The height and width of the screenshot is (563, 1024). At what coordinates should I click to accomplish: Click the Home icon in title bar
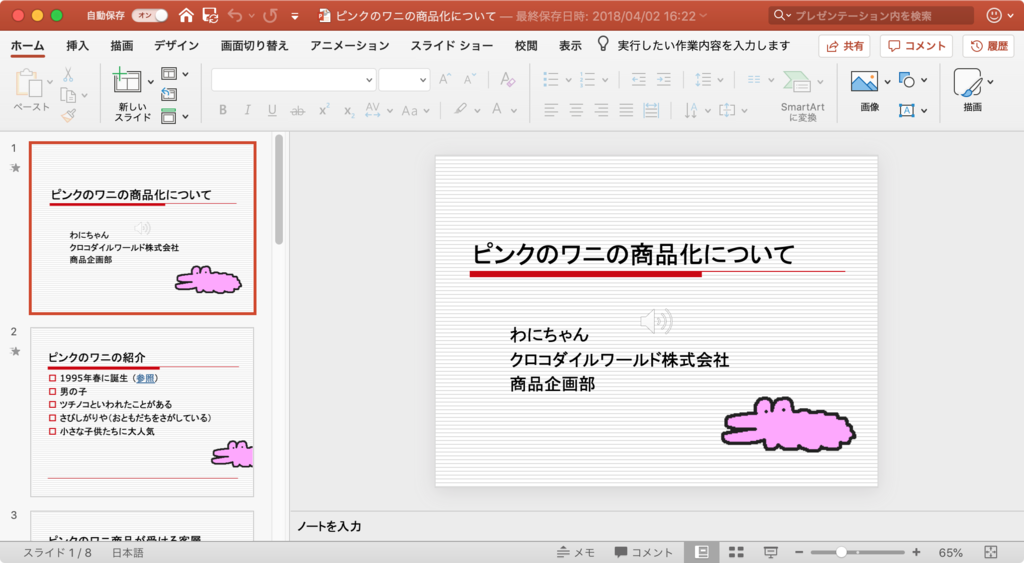(x=186, y=15)
